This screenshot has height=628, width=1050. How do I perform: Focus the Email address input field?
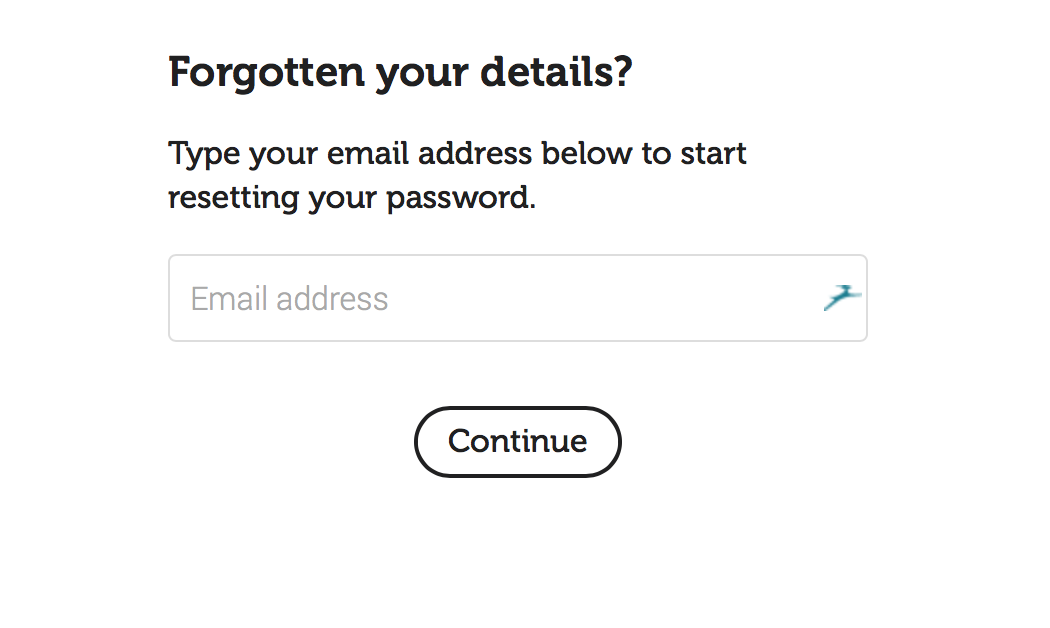pos(500,298)
